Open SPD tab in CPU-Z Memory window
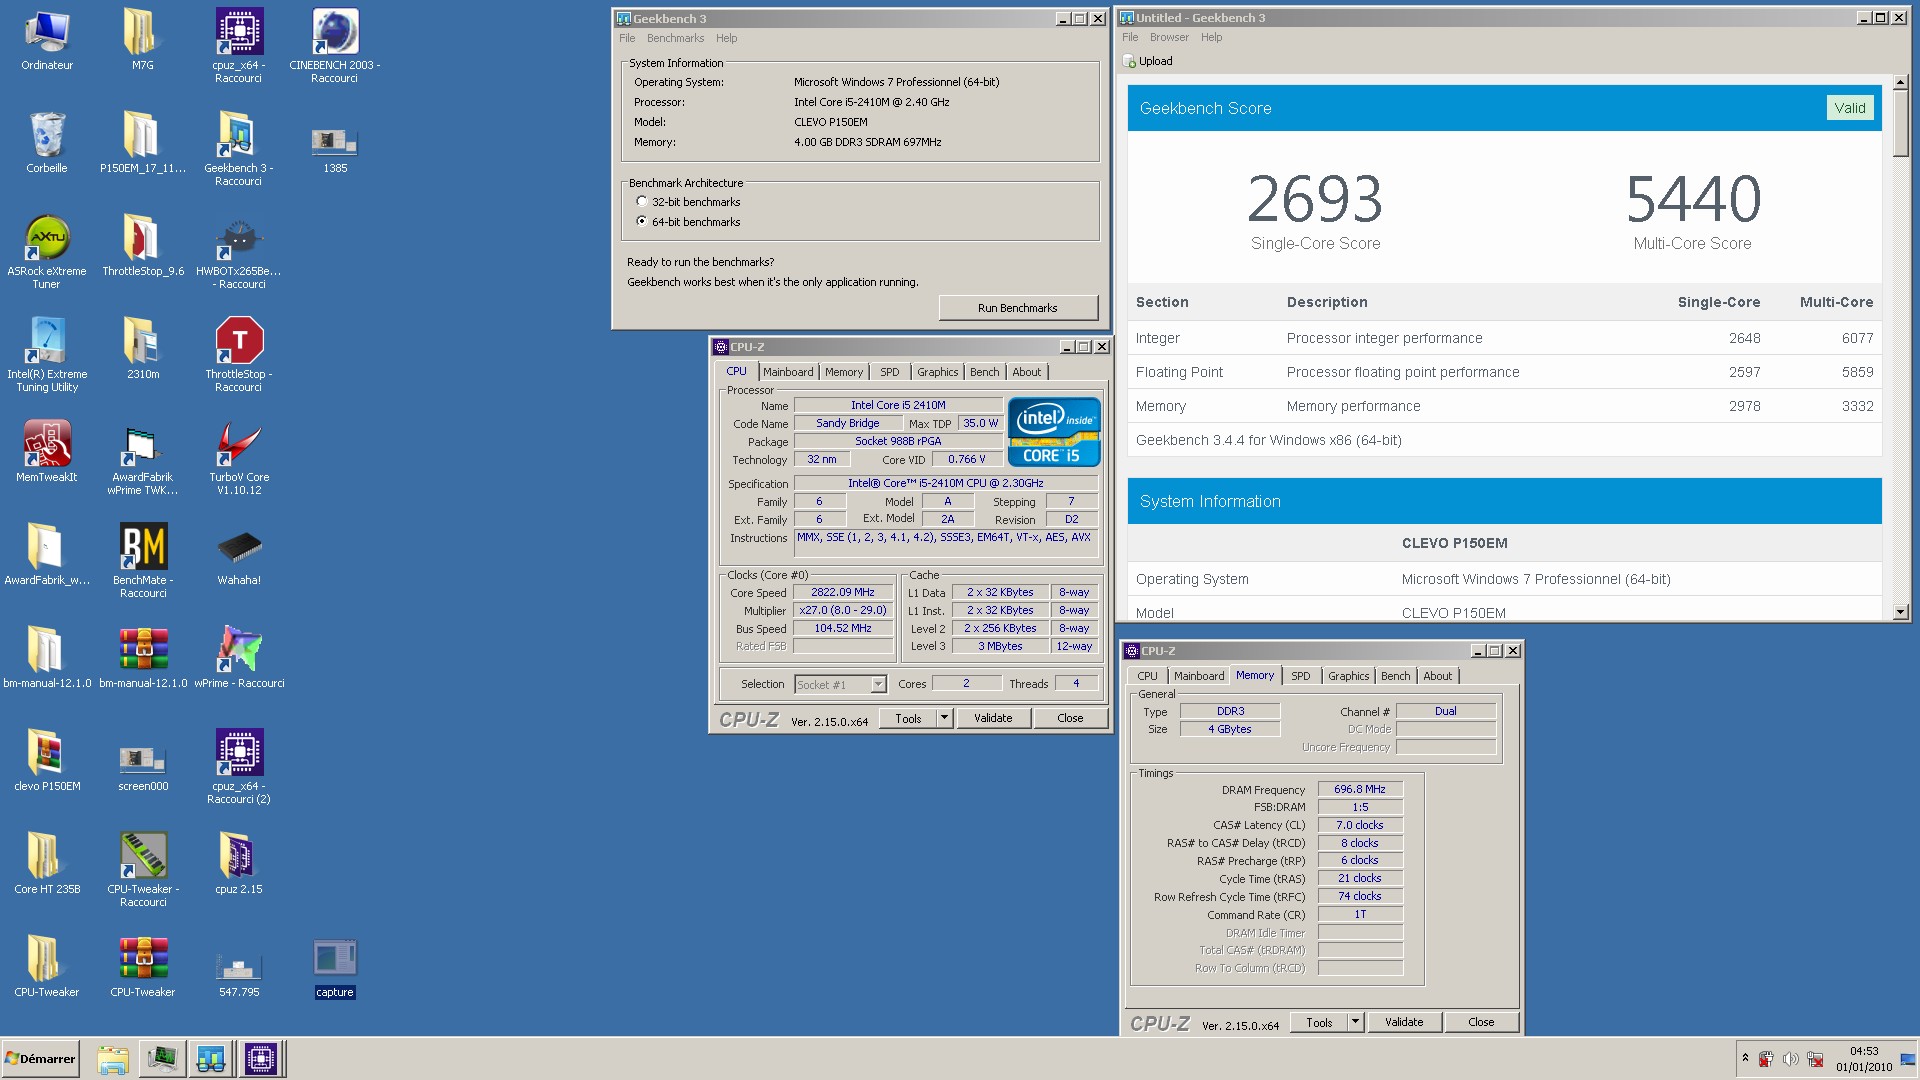Screen dimensions: 1920x1080 1300,676
